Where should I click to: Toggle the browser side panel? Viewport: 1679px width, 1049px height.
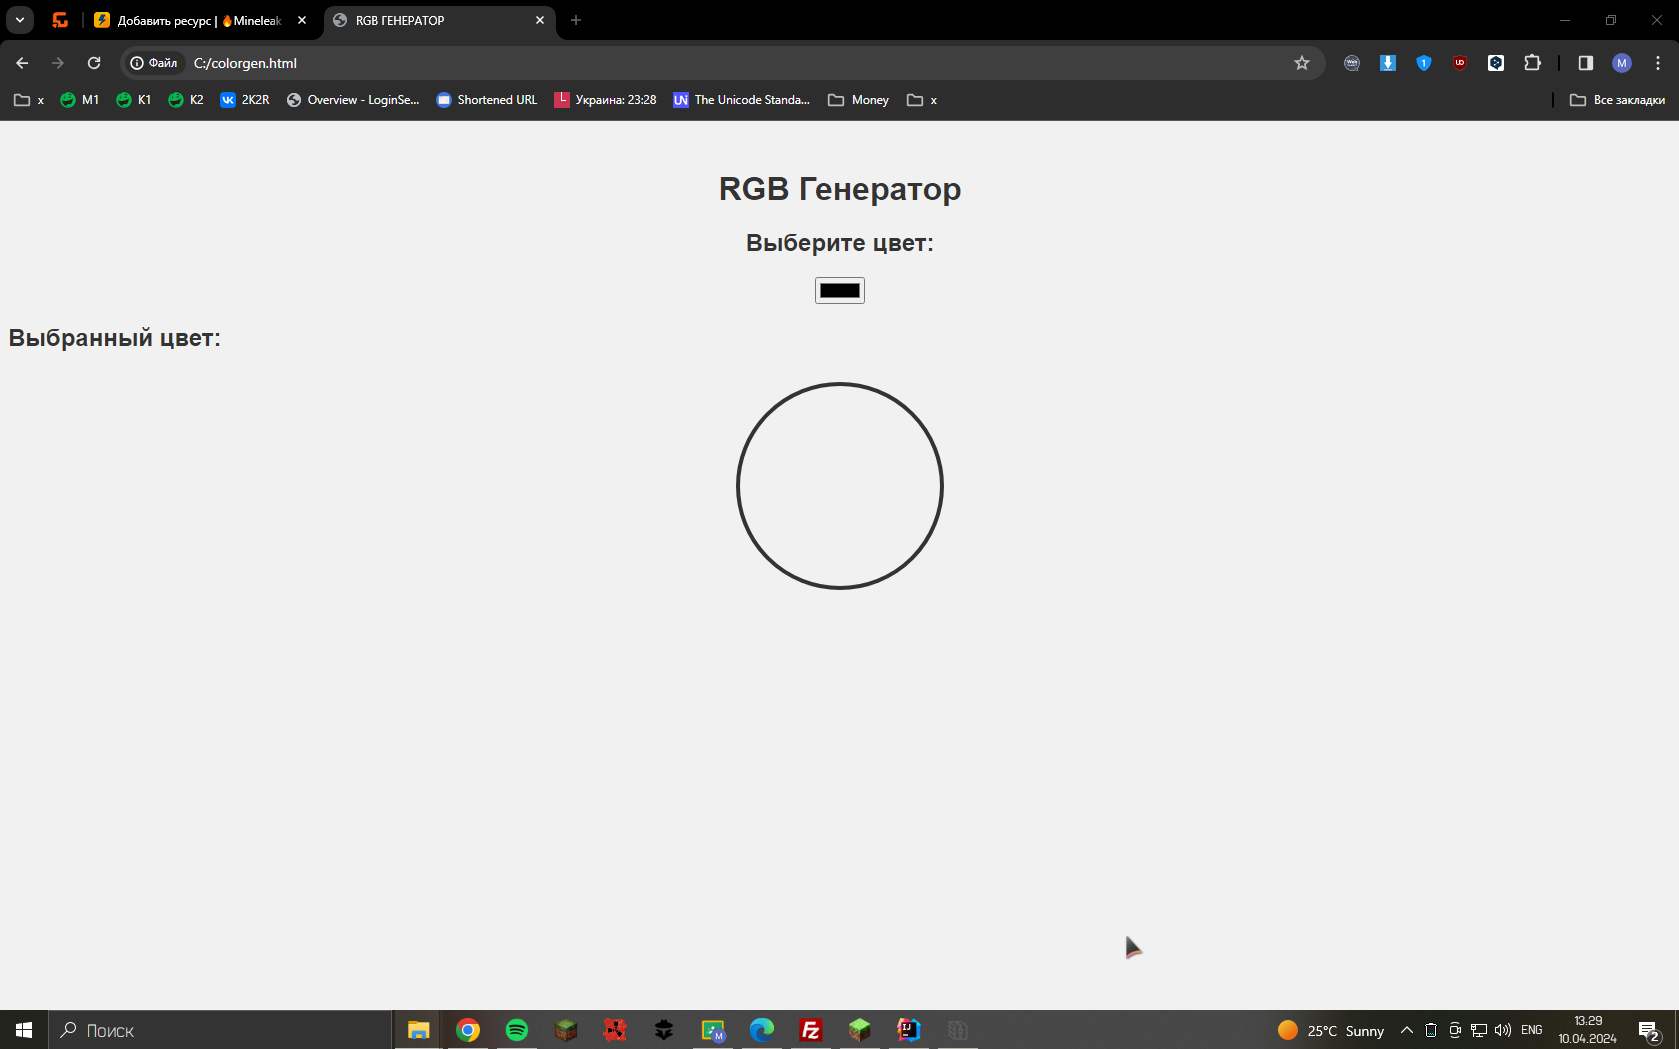pos(1585,63)
